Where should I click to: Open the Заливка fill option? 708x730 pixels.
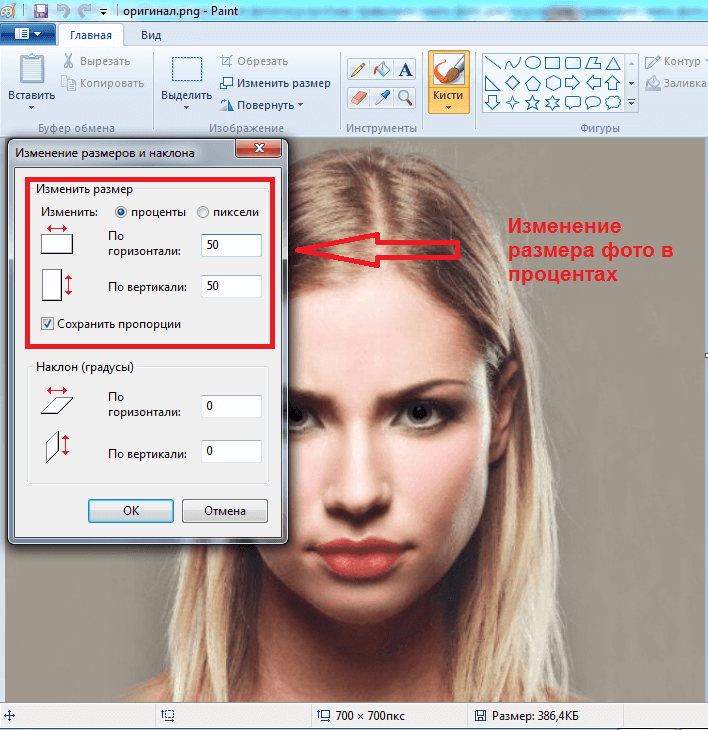tap(676, 83)
